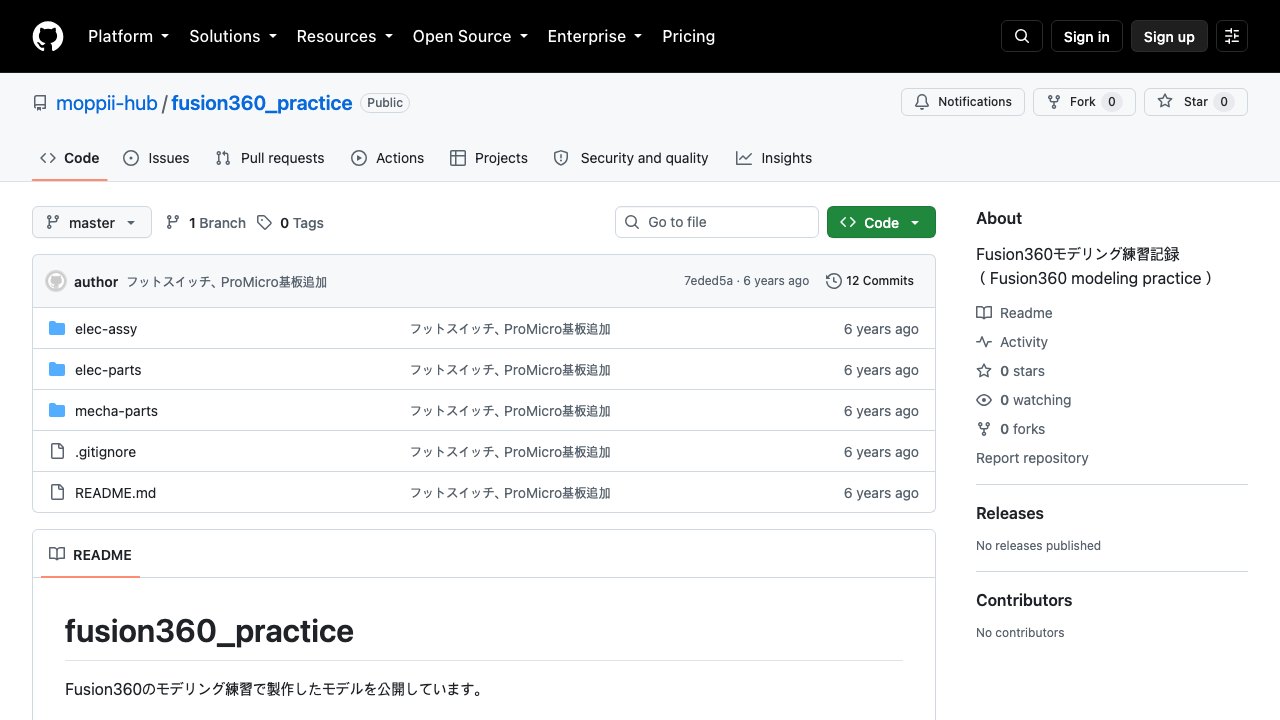Click the README.md file icon
Screen dimensions: 1280x720
tap(57, 493)
